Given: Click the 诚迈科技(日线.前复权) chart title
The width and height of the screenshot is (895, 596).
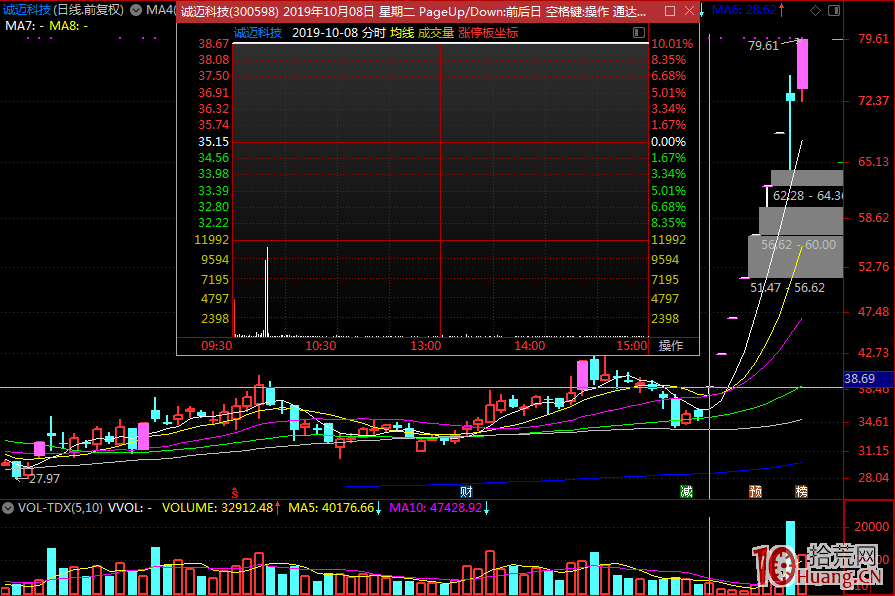Looking at the screenshot, I should [x=63, y=10].
